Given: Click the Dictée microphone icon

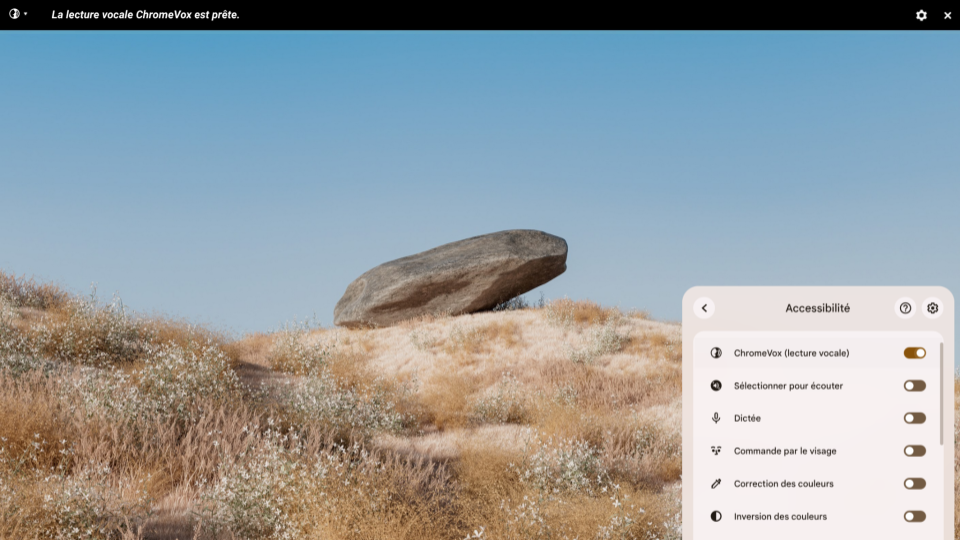Looking at the screenshot, I should tap(716, 418).
